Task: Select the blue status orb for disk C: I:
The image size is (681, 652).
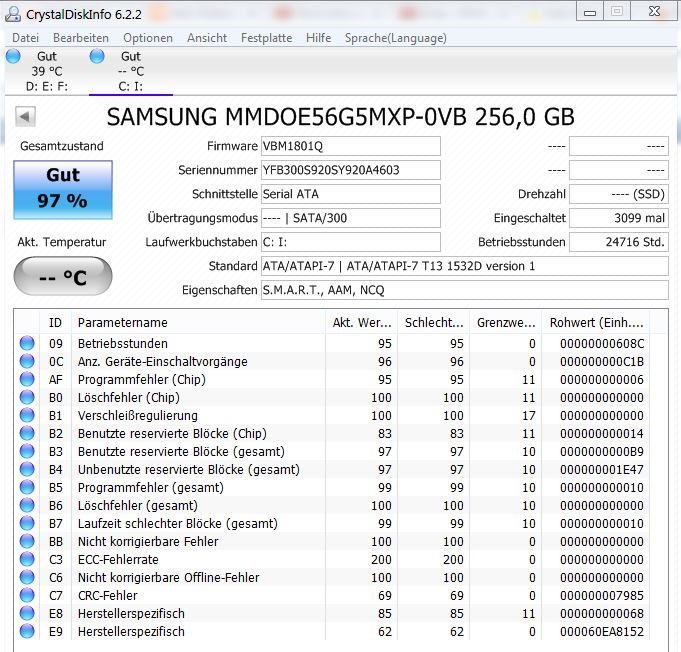Action: coord(97,56)
